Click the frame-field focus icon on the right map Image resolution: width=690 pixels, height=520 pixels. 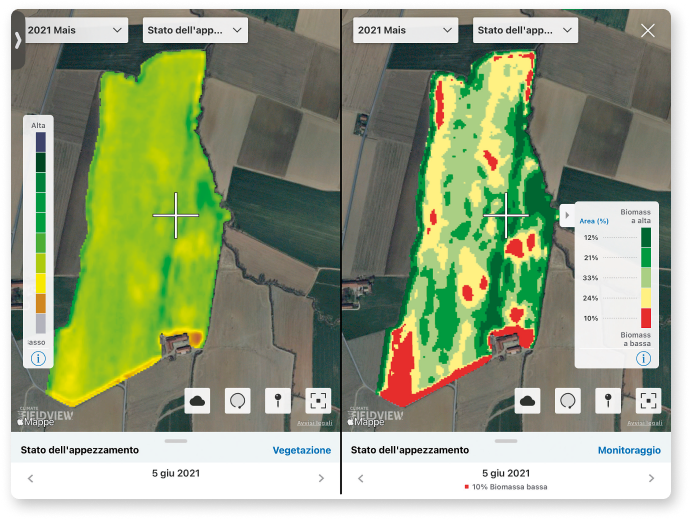pos(648,401)
